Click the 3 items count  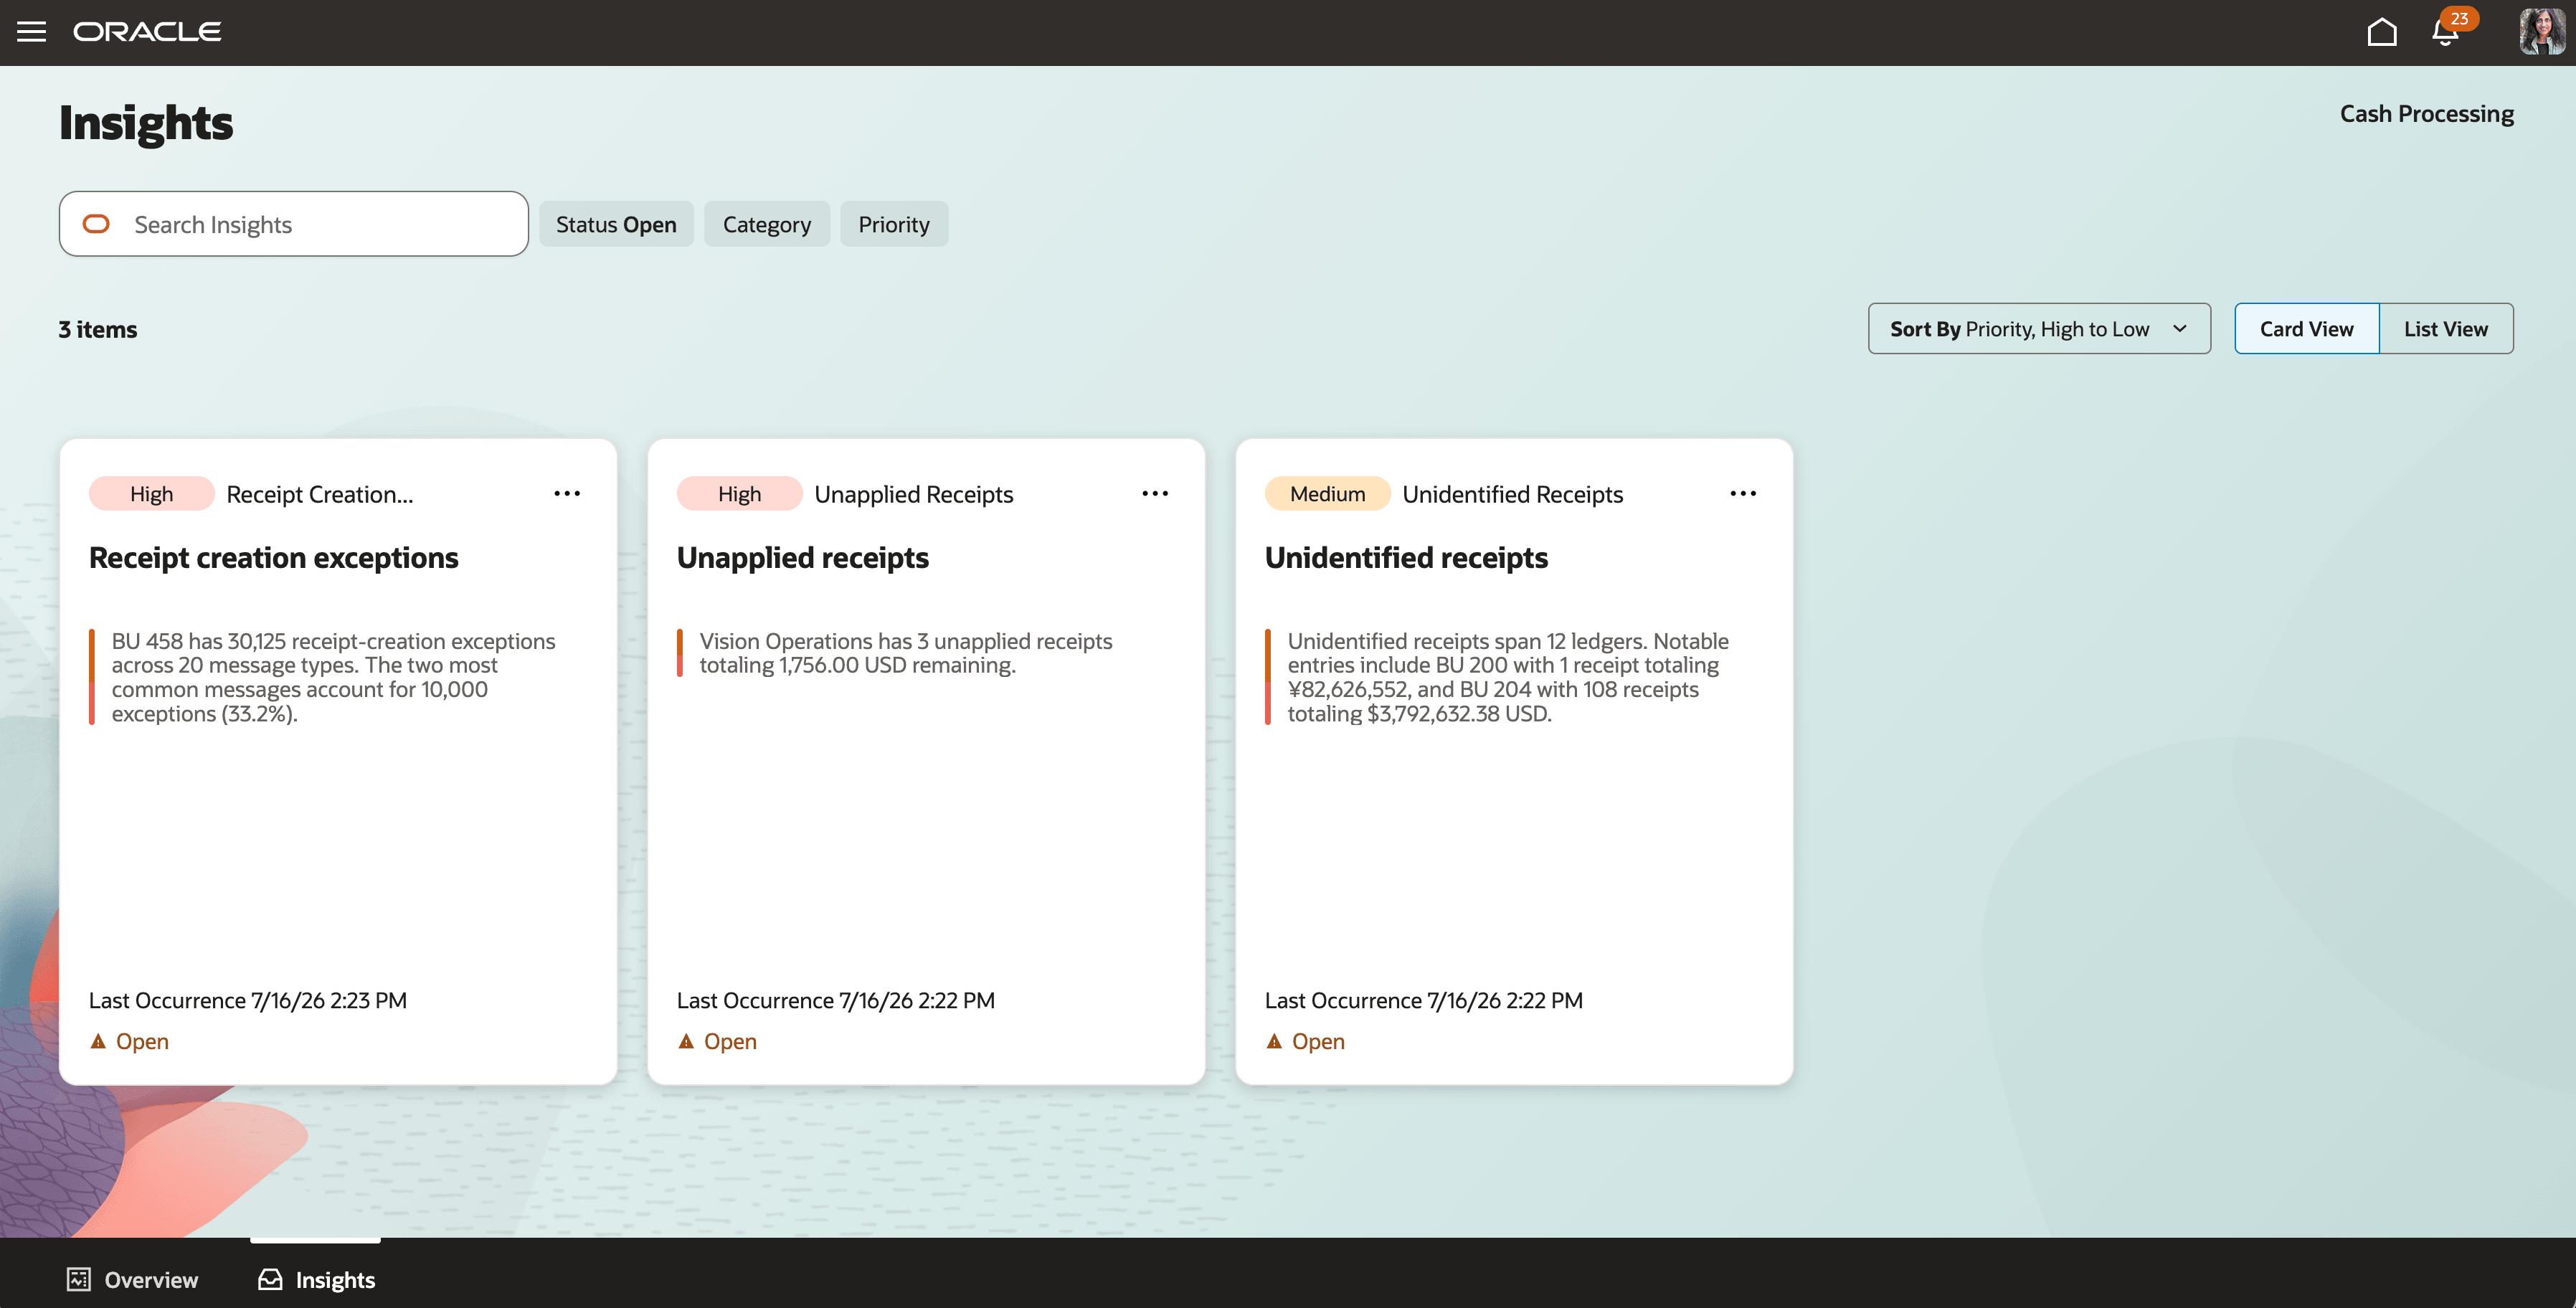pyautogui.click(x=98, y=329)
